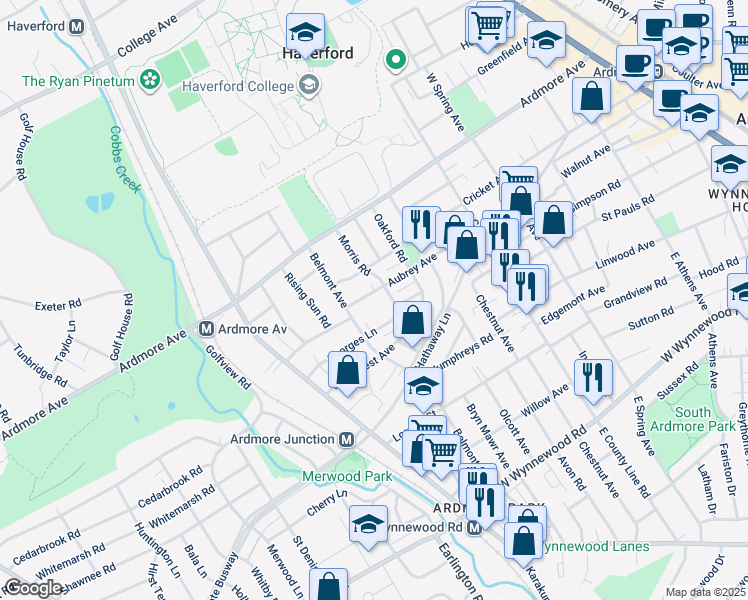Select the school marker below Humphreys Rd
The width and height of the screenshot is (748, 600).
click(423, 386)
